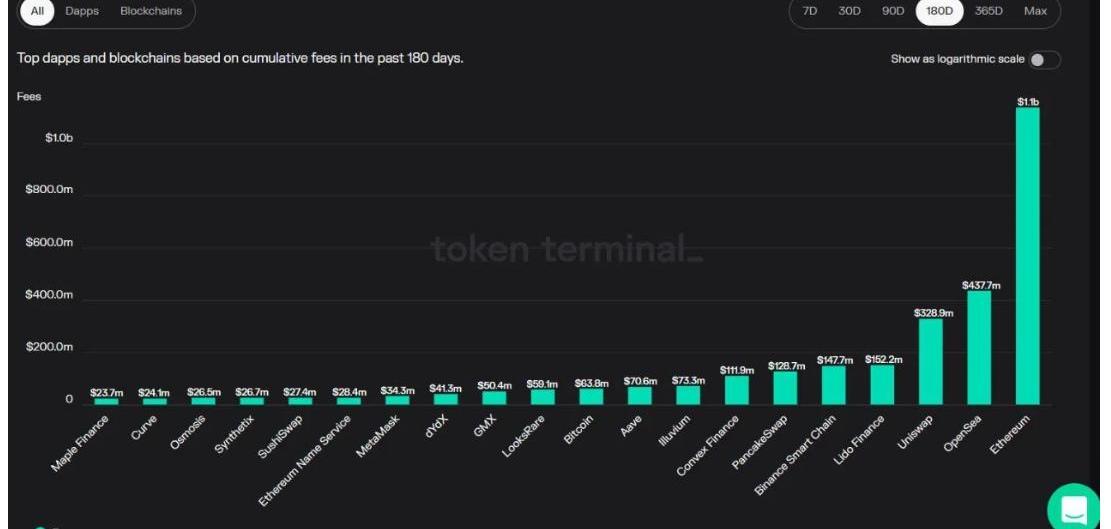Select the 180D time range
This screenshot has height=529, width=1111.
coord(939,11)
